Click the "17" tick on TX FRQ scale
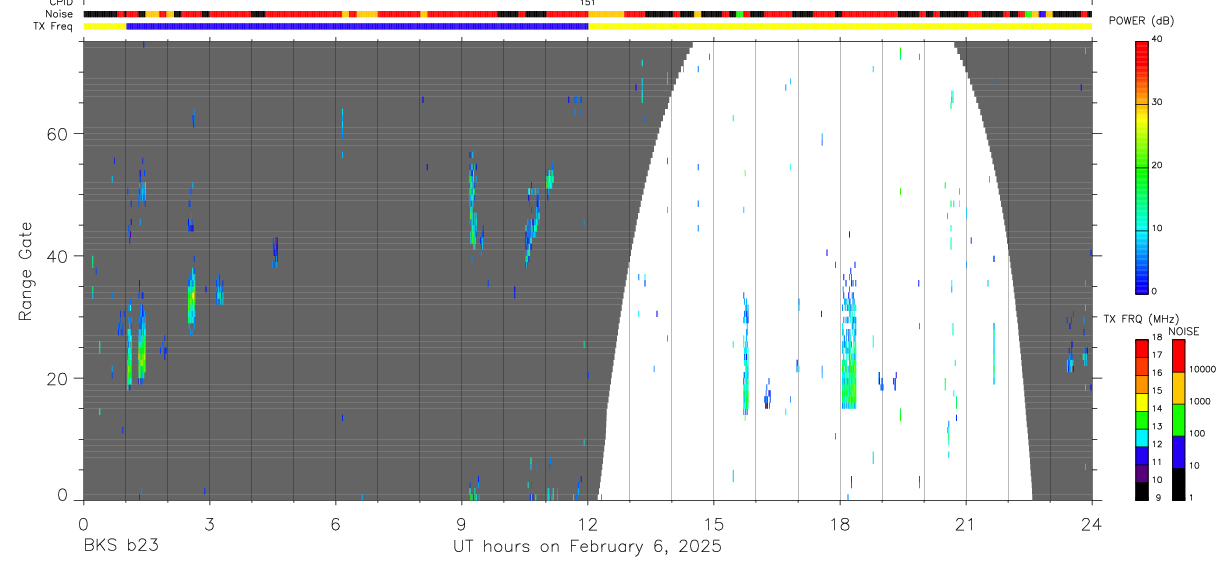This screenshot has width=1228, height=567. 1157,355
